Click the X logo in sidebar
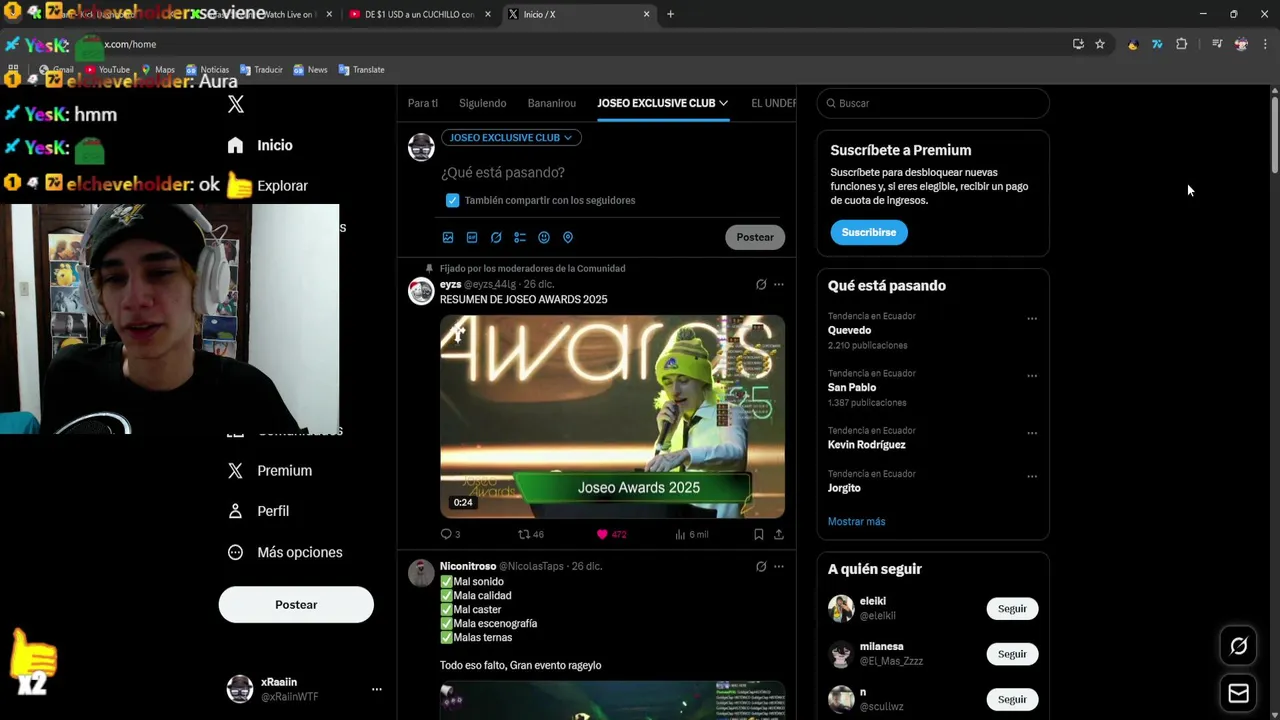This screenshot has width=1280, height=720. 236,104
